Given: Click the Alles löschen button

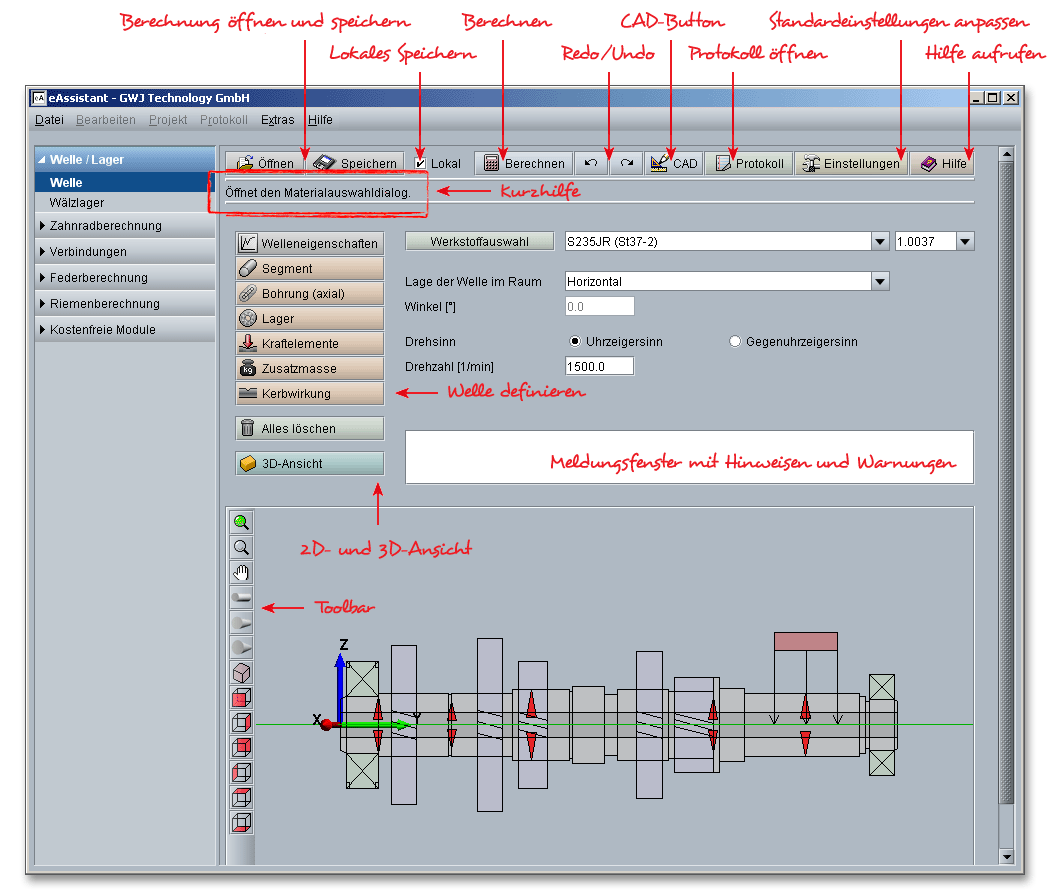Looking at the screenshot, I should point(310,428).
